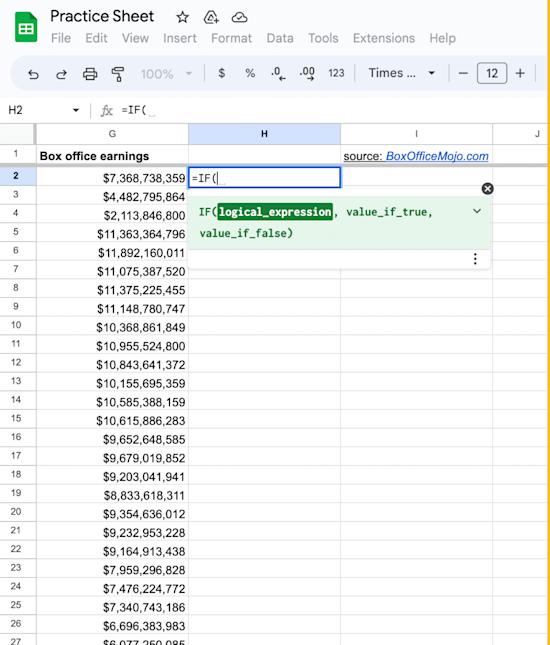Open the BoxOfficeMojo.com source link
Image resolution: width=550 pixels, height=645 pixels.
pos(437,156)
